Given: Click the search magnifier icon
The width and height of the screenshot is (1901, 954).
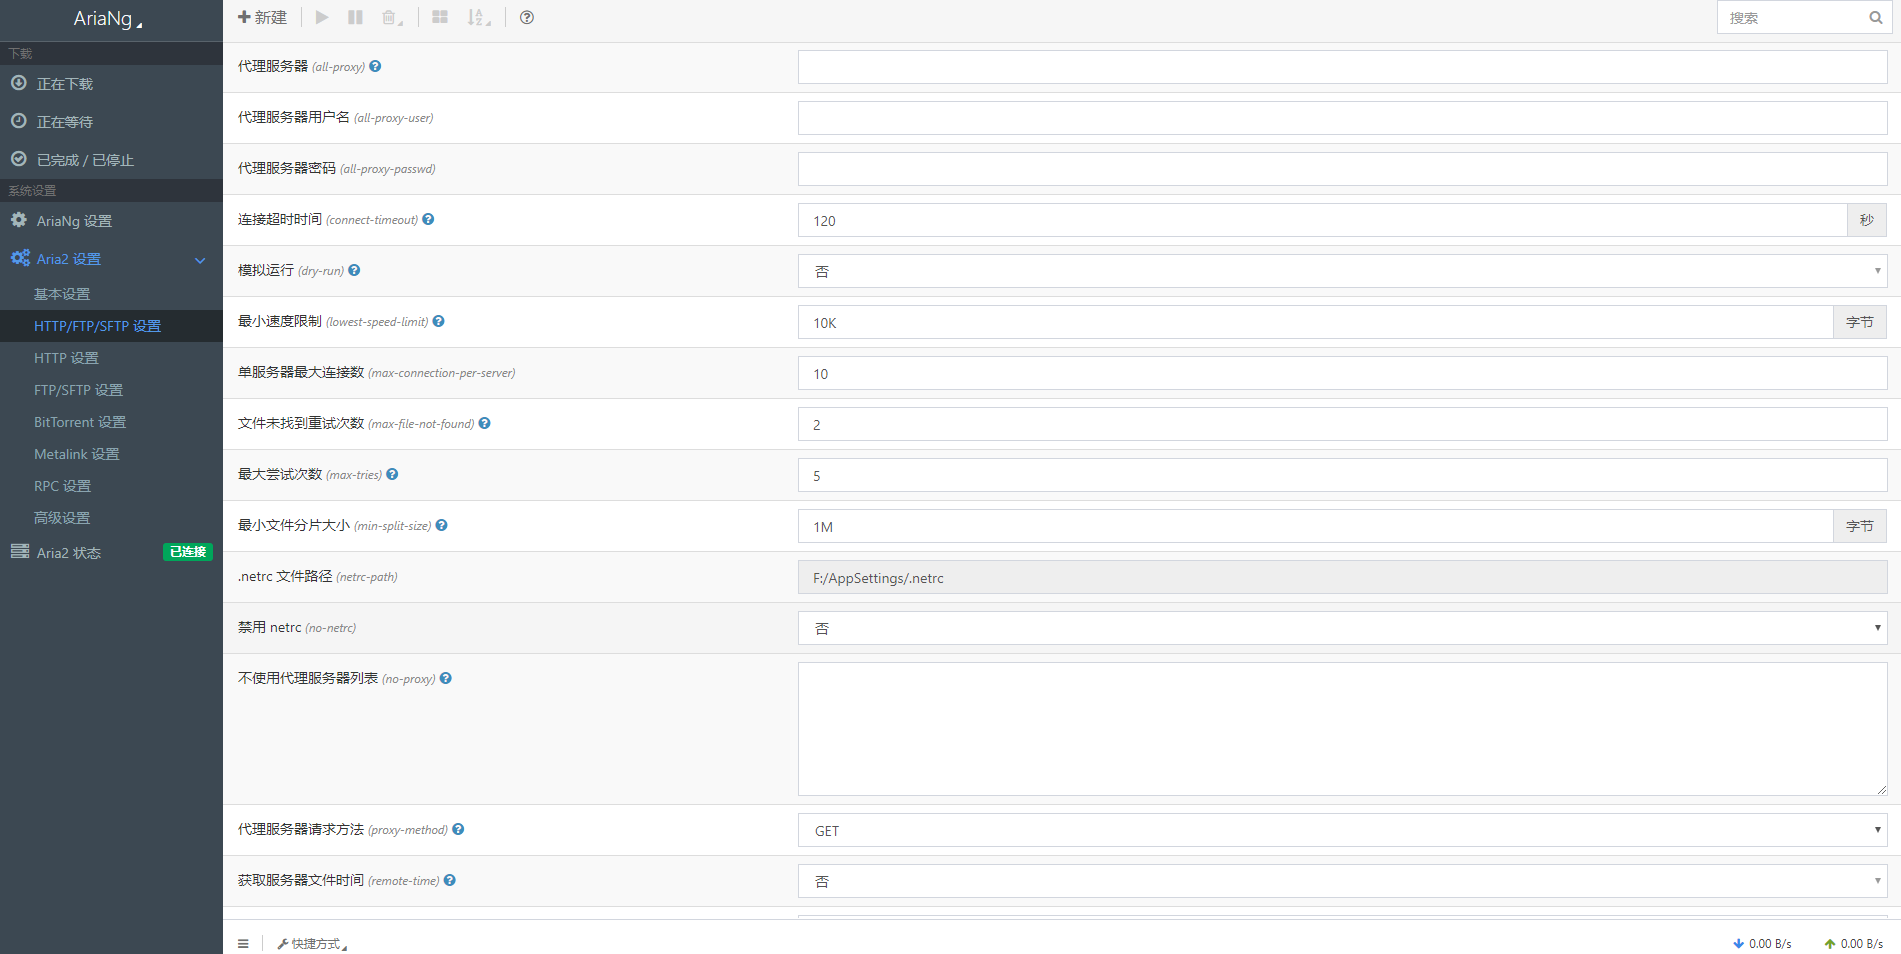Looking at the screenshot, I should tap(1876, 17).
